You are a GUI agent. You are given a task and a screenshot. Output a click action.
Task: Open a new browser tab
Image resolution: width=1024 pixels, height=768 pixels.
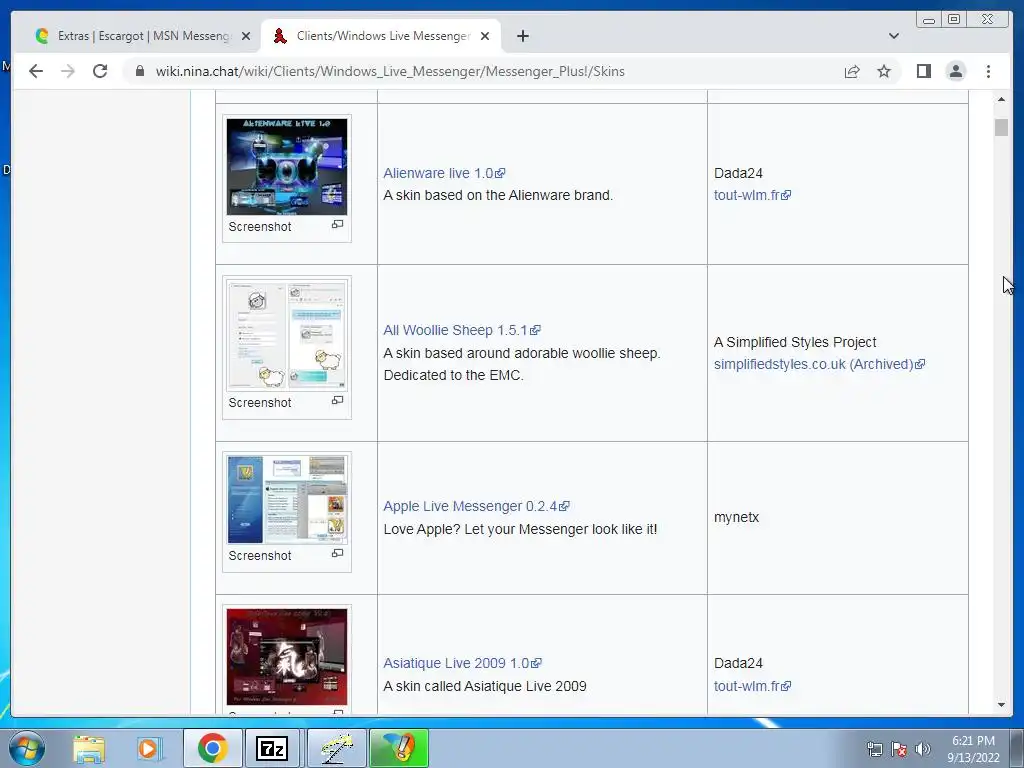click(522, 36)
